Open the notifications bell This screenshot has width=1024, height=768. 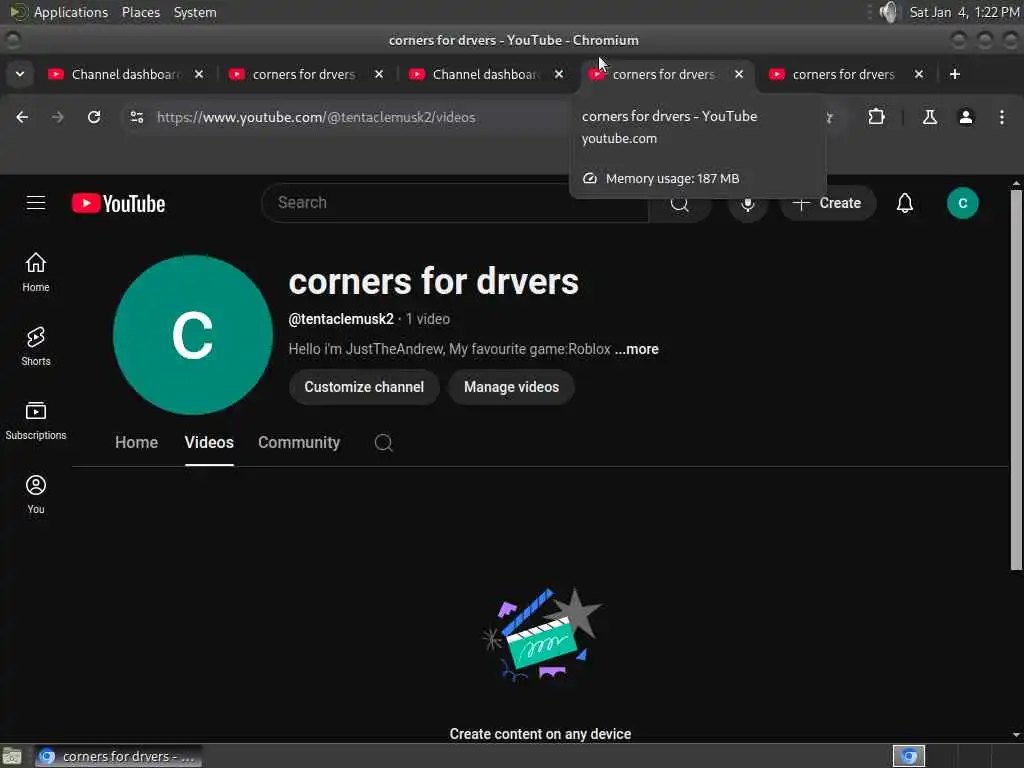pyautogui.click(x=904, y=203)
